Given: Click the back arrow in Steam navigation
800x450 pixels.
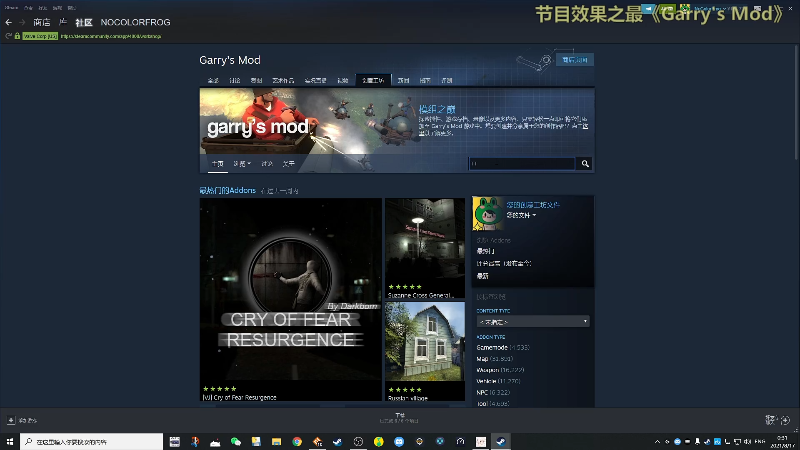Looking at the screenshot, I should coord(9,22).
